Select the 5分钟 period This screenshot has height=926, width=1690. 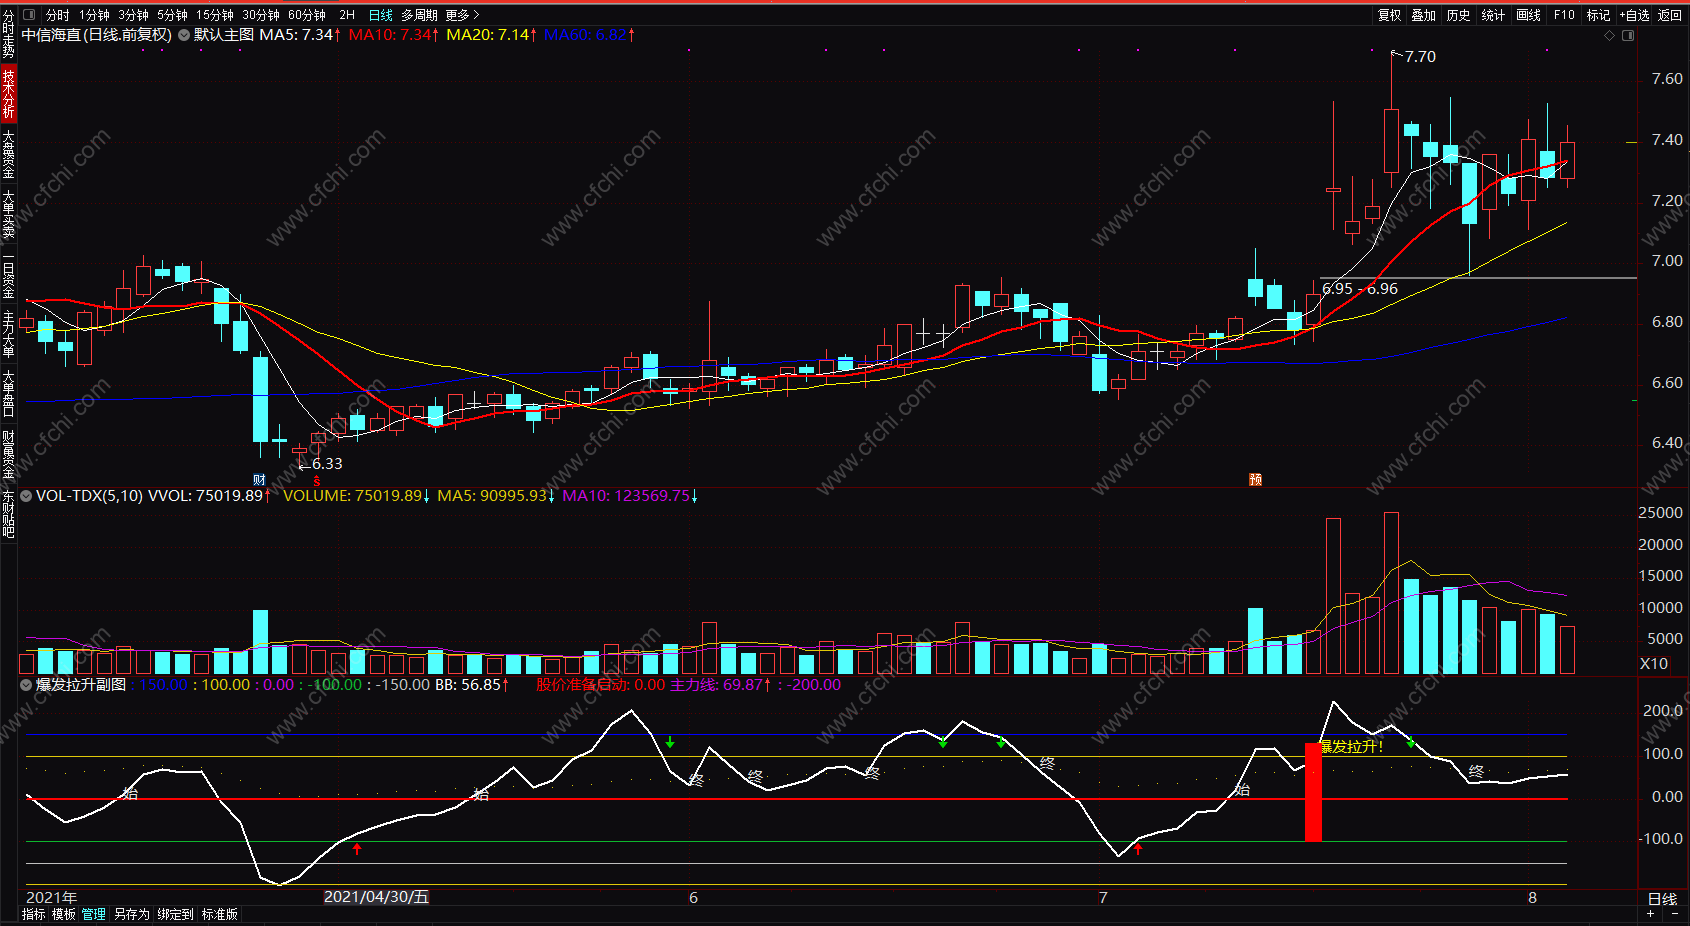[x=172, y=15]
